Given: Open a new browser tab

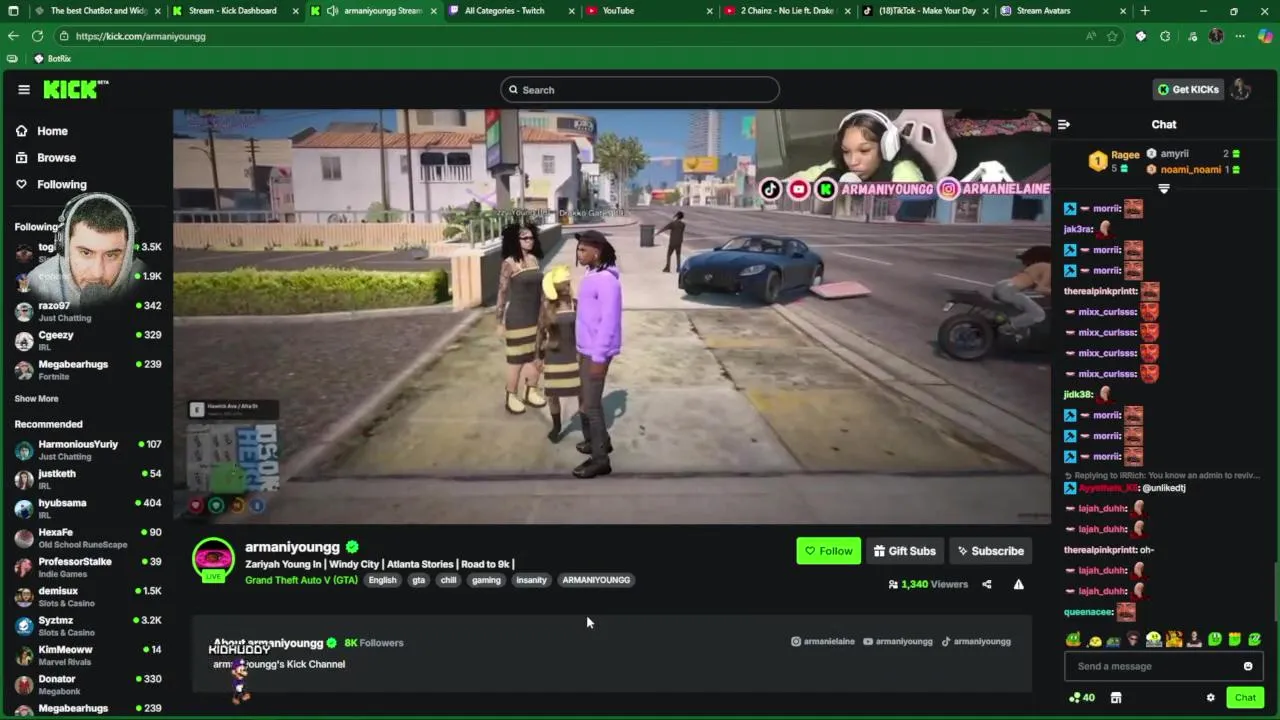Looking at the screenshot, I should tap(1145, 11).
